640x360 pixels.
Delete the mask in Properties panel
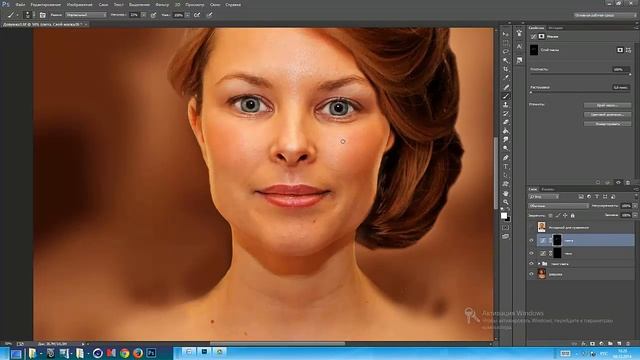628,182
